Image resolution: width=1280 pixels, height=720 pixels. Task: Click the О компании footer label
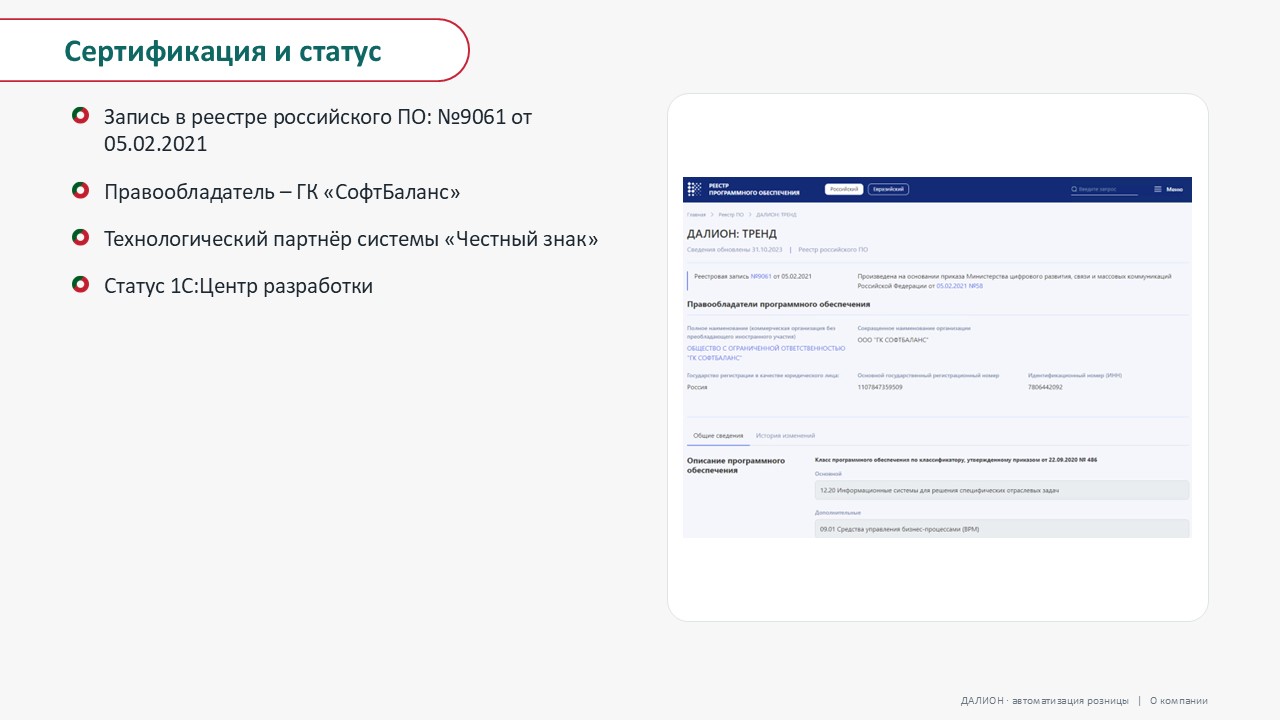1179,701
